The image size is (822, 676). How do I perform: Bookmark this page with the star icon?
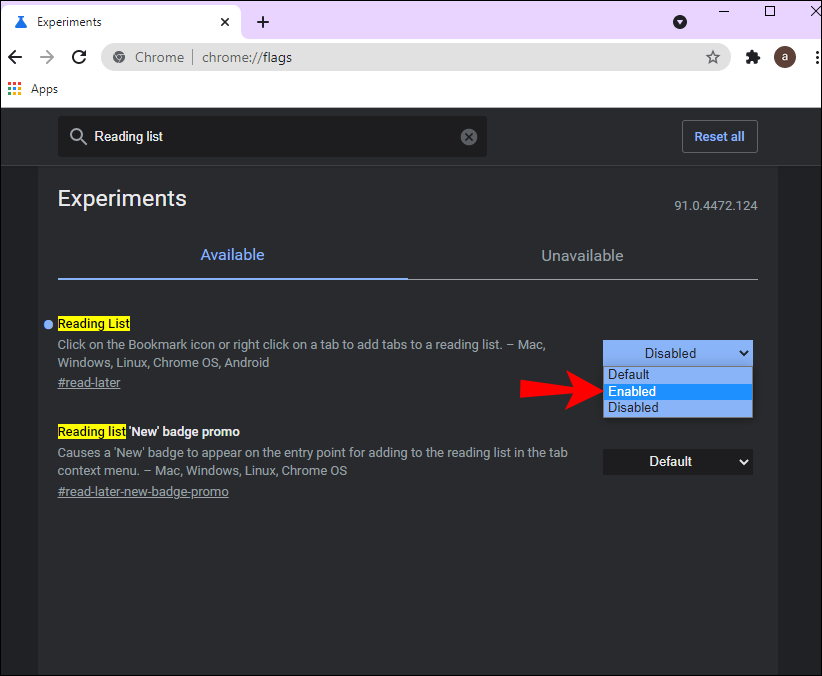(712, 57)
